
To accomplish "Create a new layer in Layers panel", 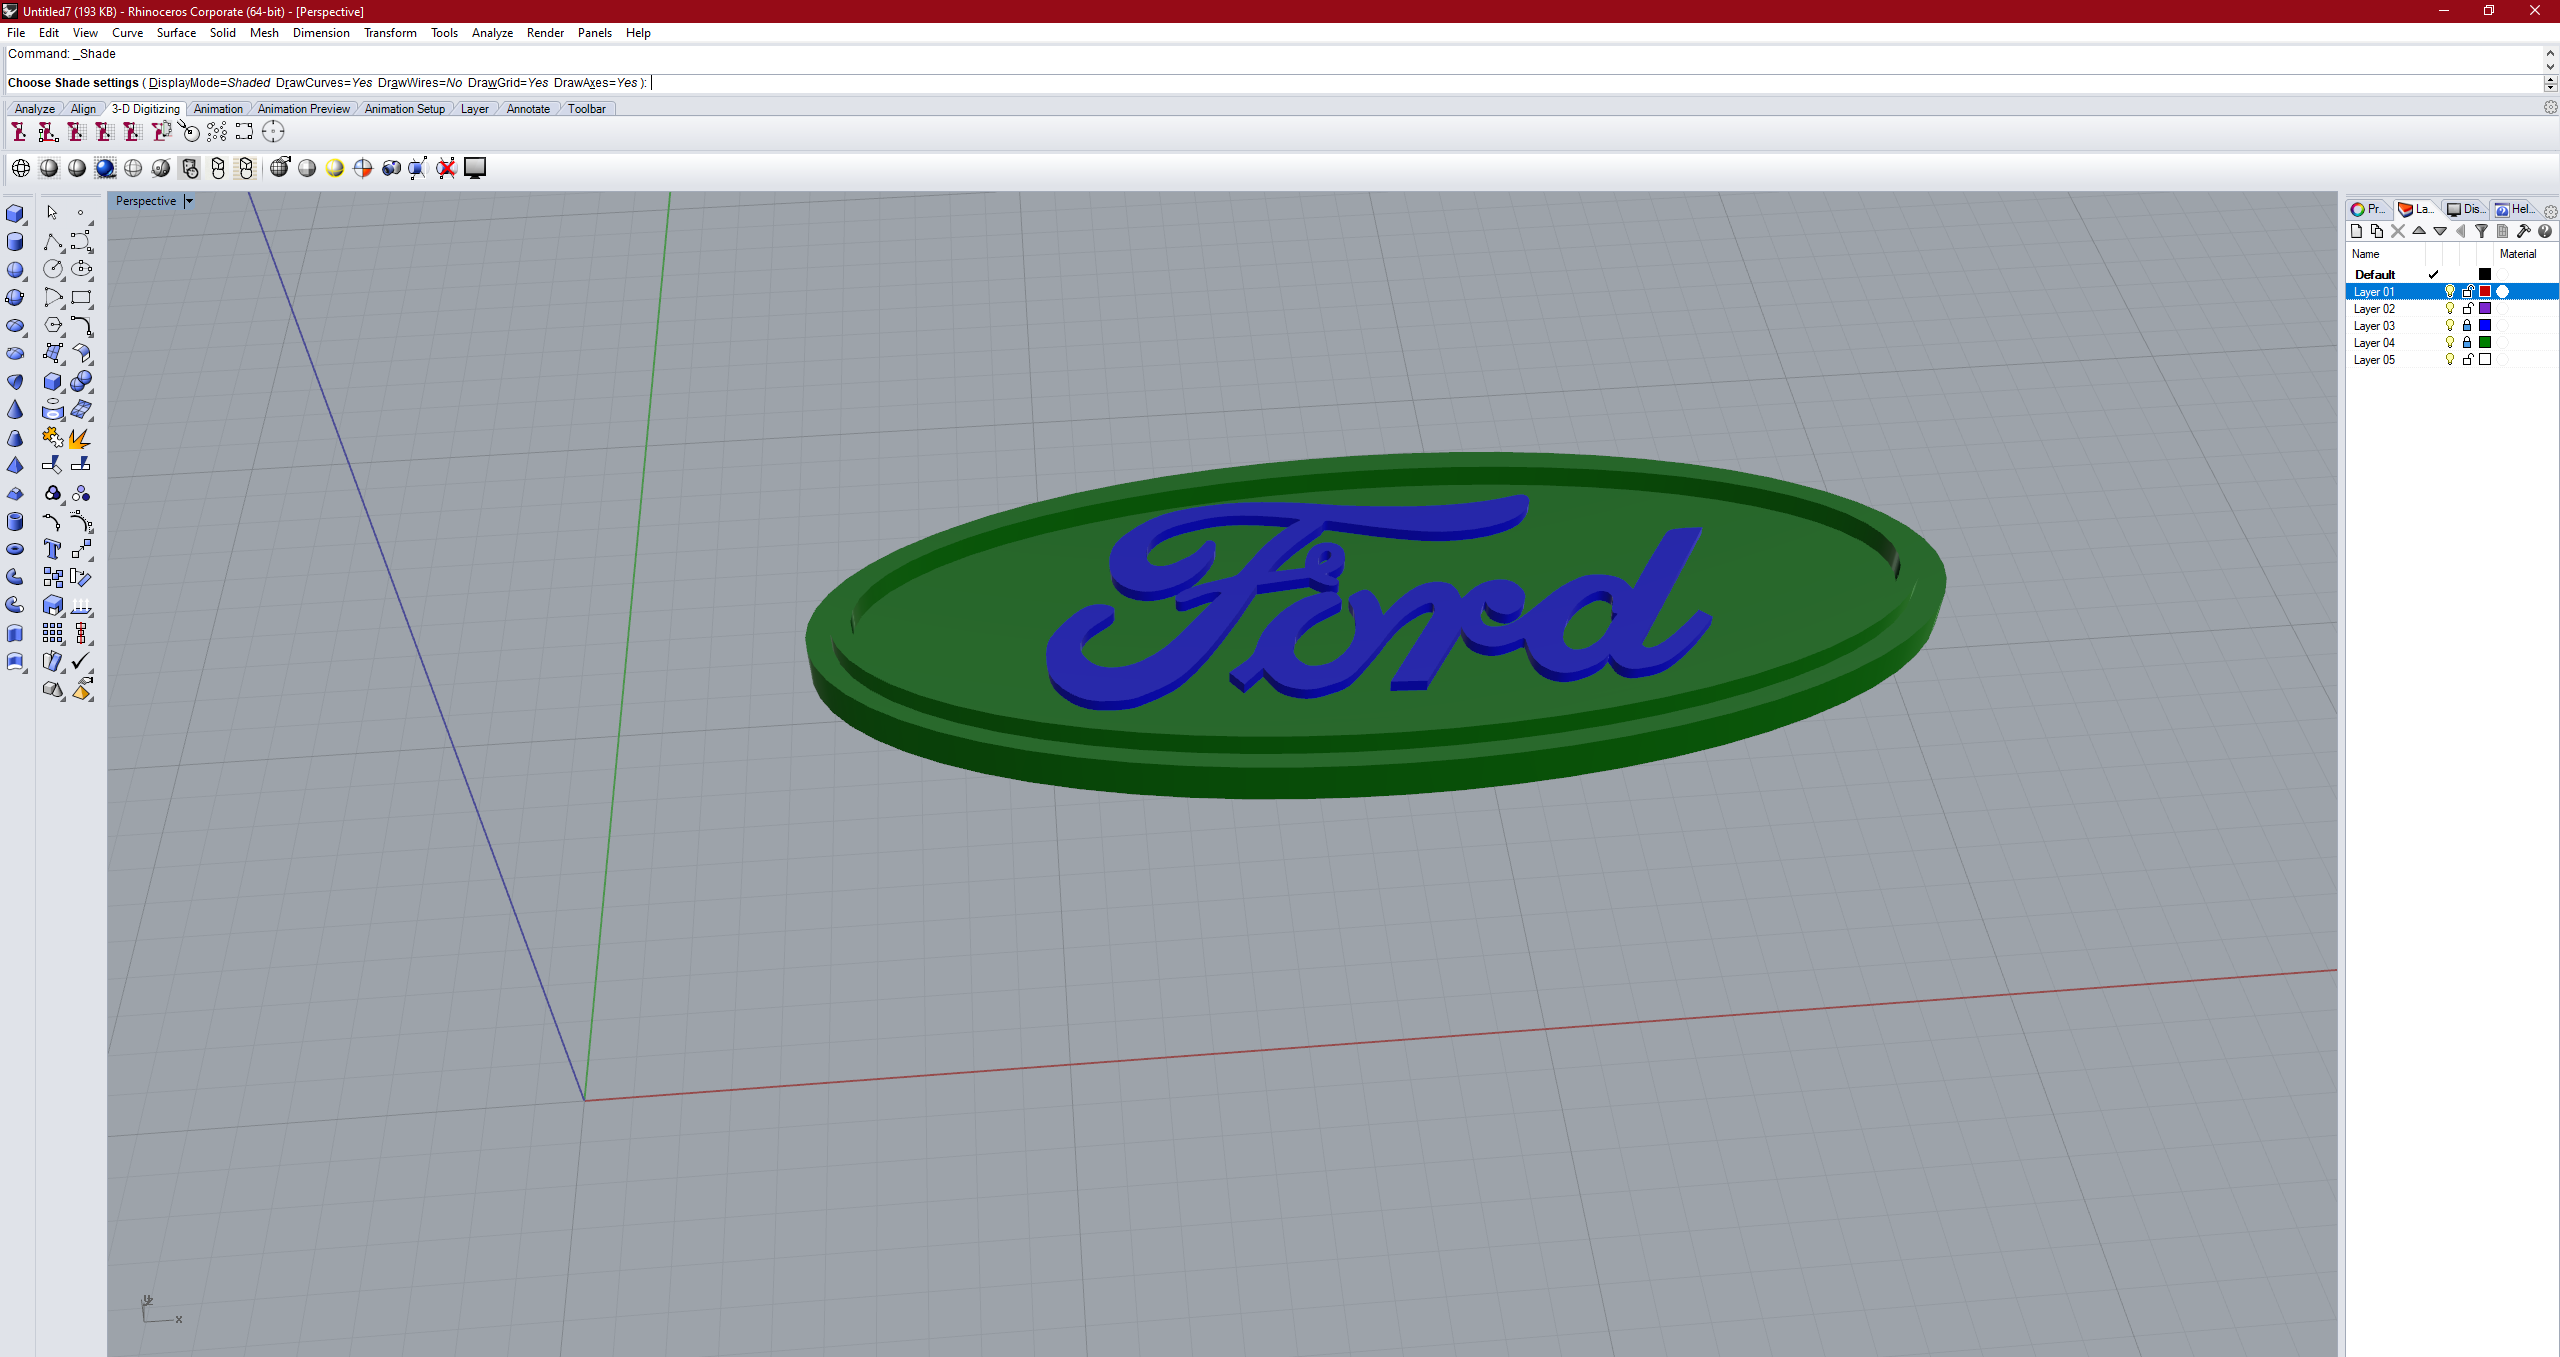I will (2356, 231).
